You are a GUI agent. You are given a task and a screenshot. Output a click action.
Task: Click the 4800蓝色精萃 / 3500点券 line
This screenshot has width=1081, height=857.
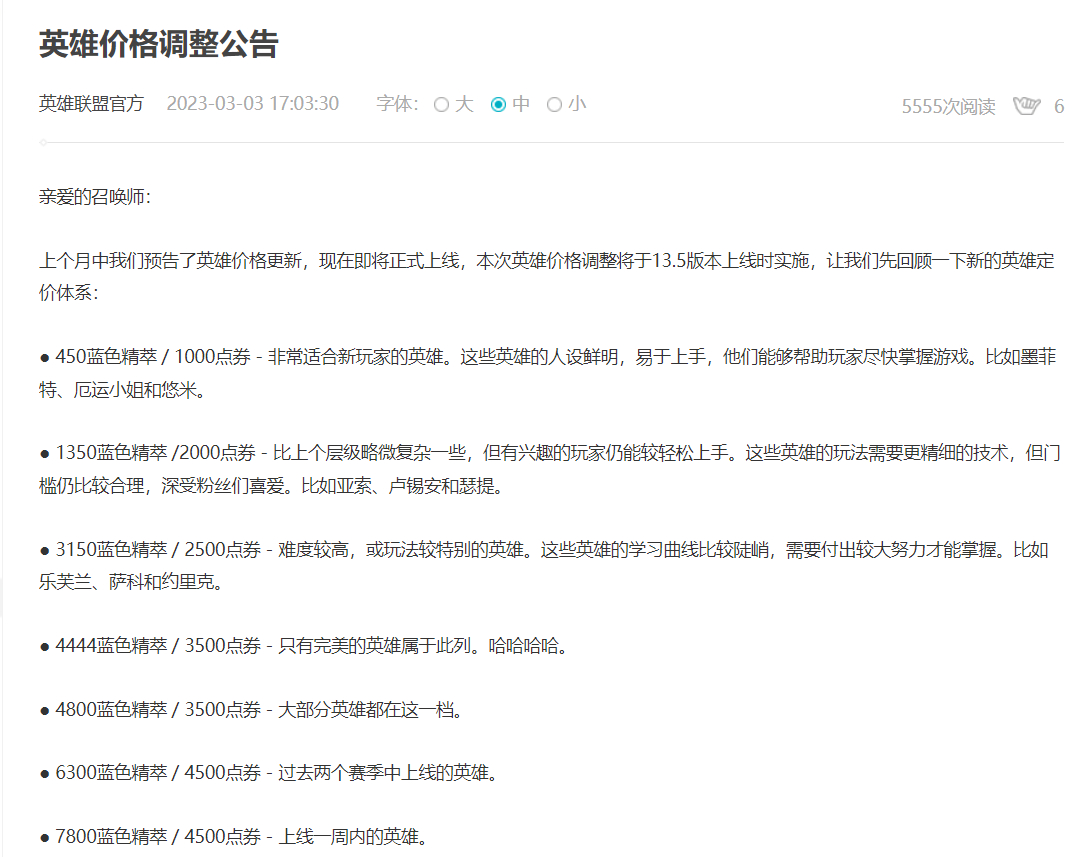251,709
